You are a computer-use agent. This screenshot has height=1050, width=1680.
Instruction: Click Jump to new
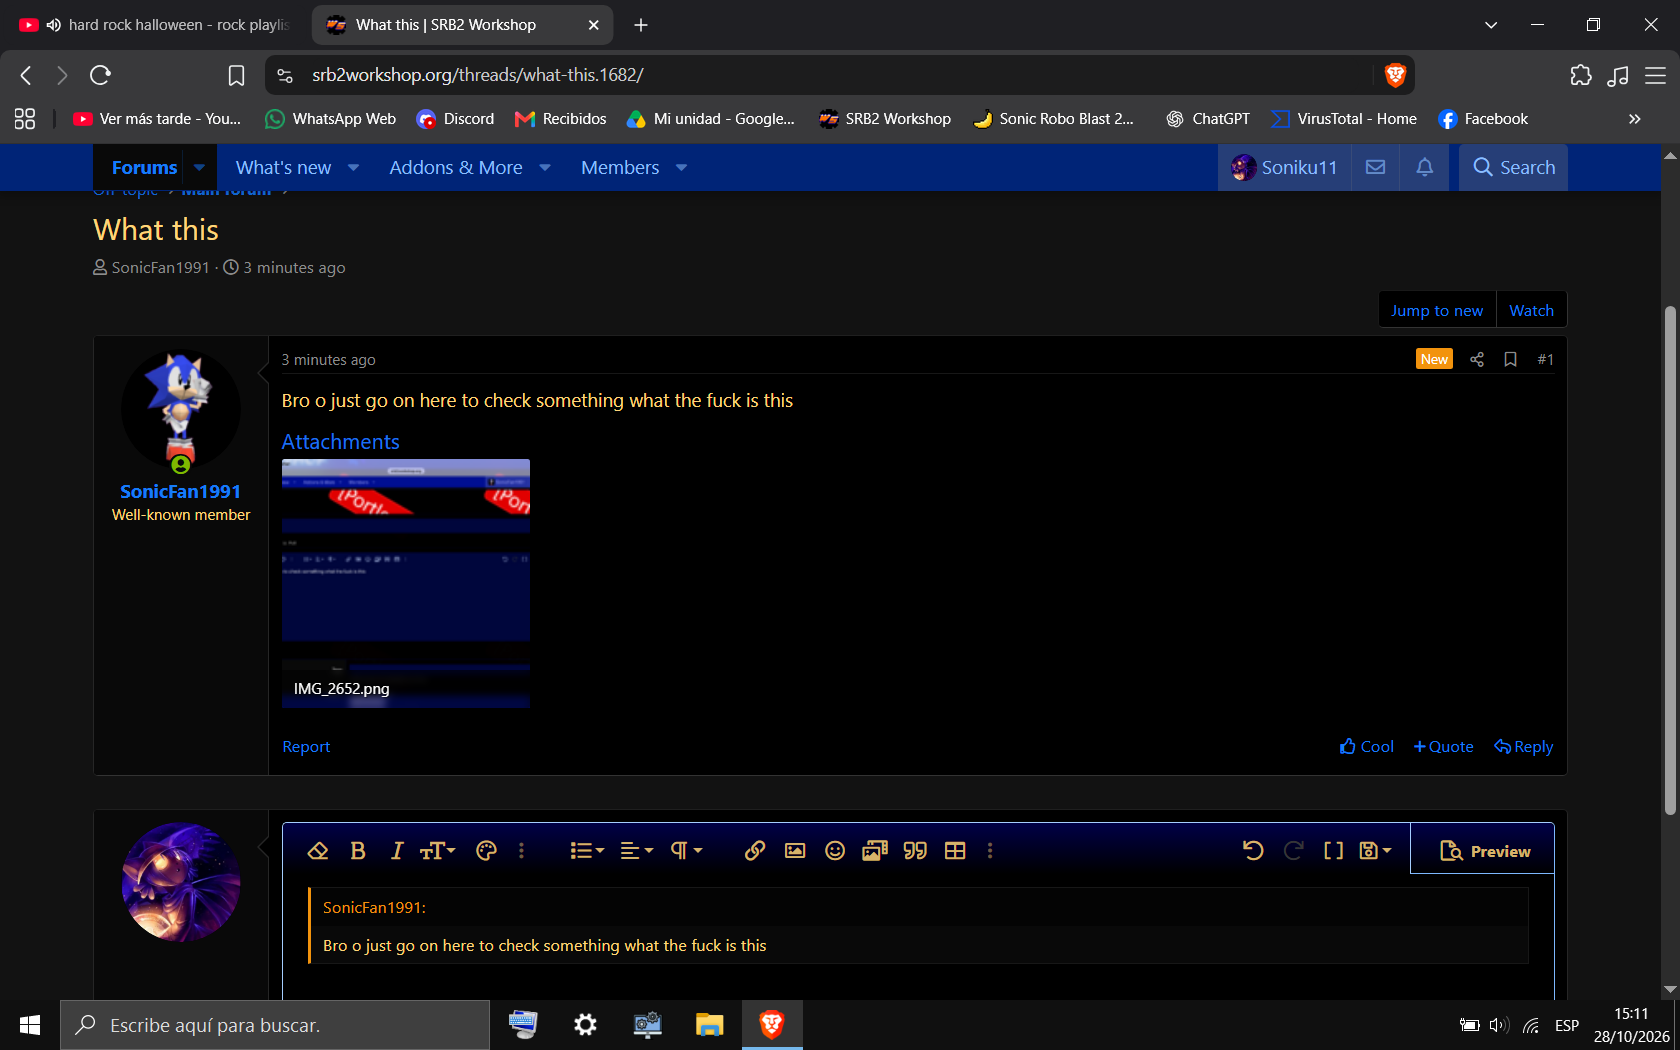click(x=1437, y=311)
